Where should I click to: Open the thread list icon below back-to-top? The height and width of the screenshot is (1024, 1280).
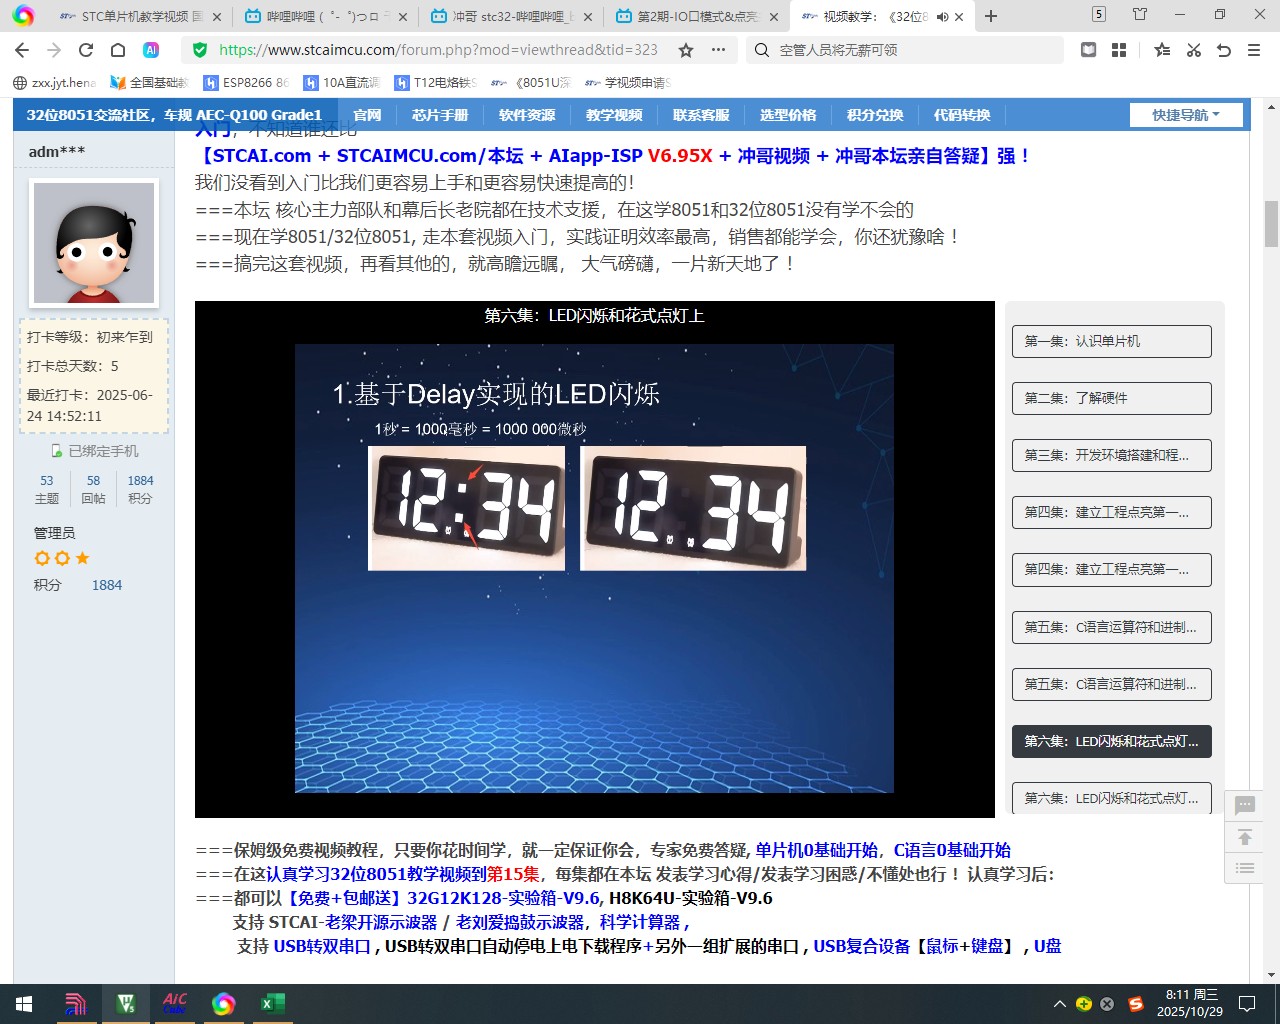(x=1244, y=868)
